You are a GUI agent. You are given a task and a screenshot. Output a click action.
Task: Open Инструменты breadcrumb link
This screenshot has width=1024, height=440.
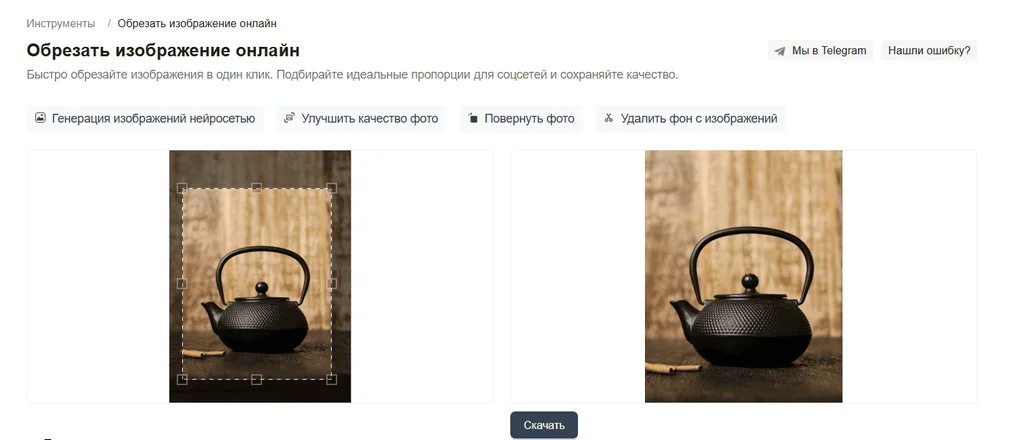[x=61, y=24]
